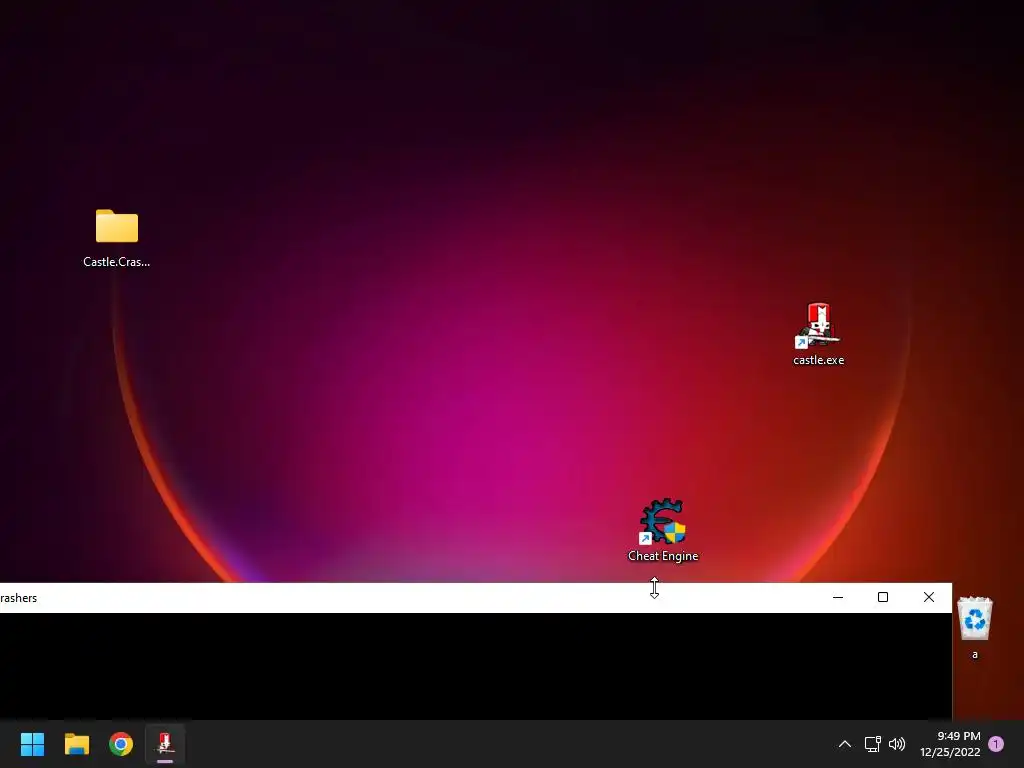
Task: Close the Castle Crashers game window
Action: pyautogui.click(x=929, y=597)
